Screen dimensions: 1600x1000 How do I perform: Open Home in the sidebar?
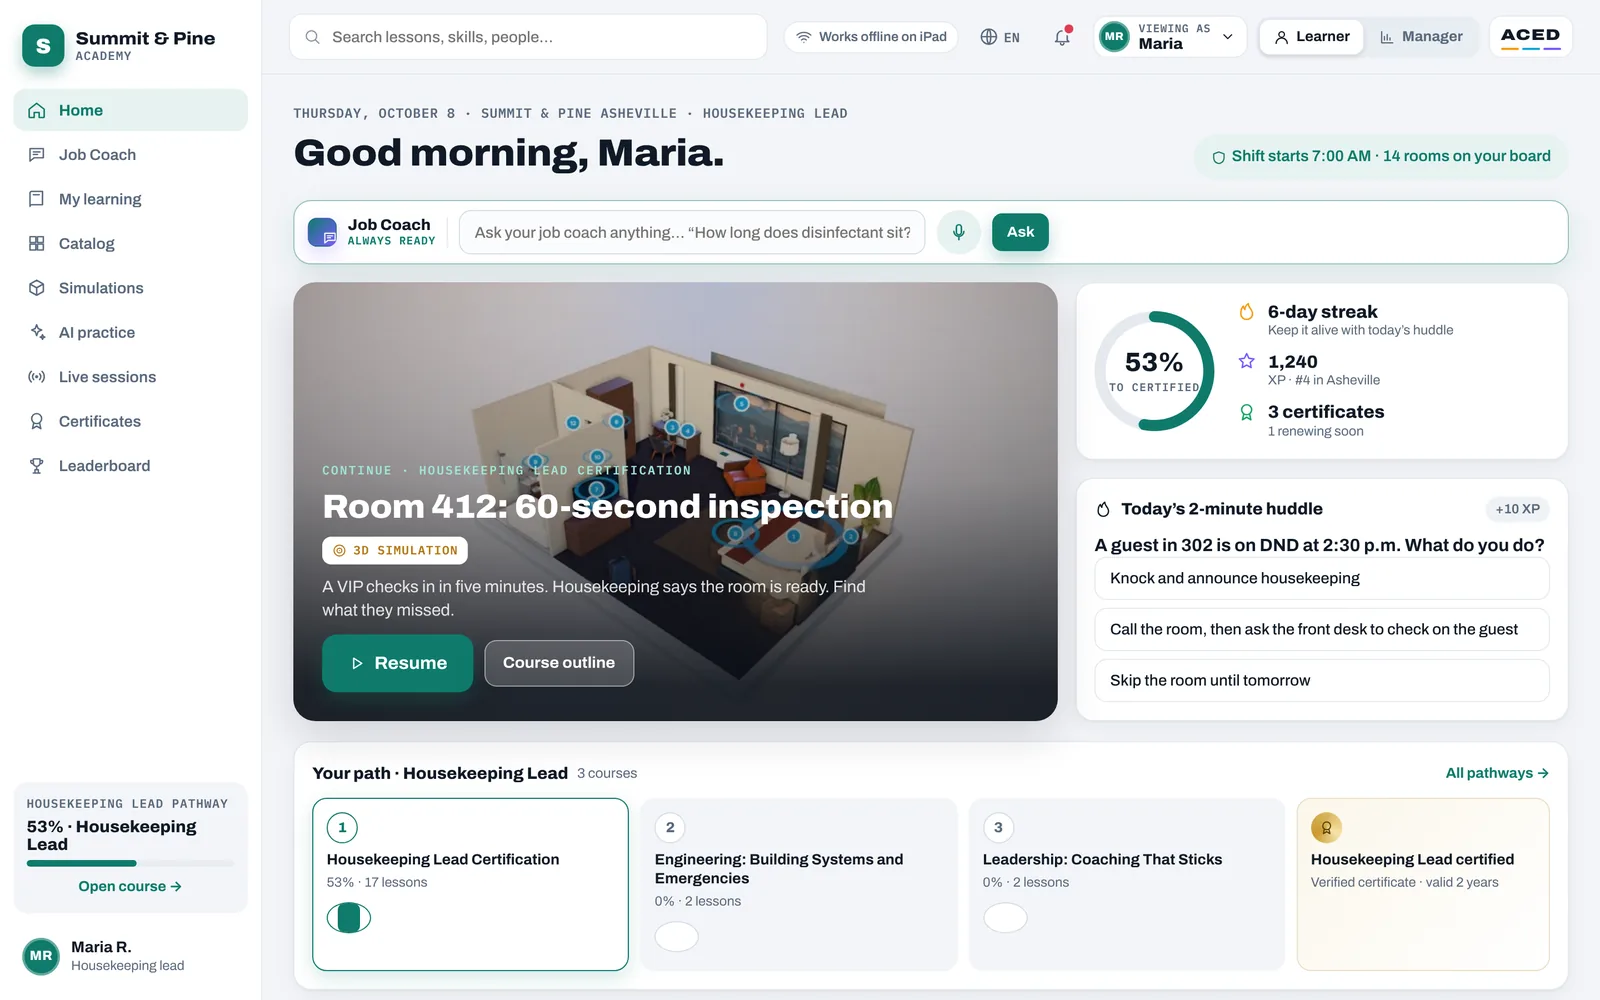[x=131, y=110]
